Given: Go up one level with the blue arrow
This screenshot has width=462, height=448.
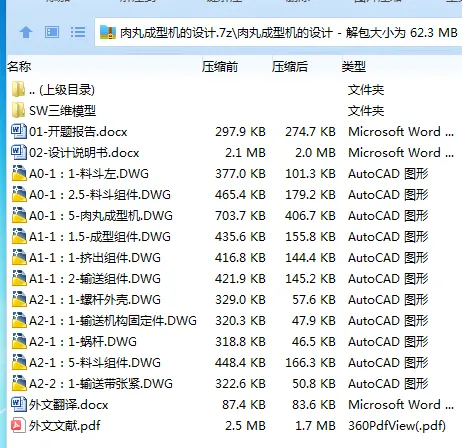Looking at the screenshot, I should [26, 33].
